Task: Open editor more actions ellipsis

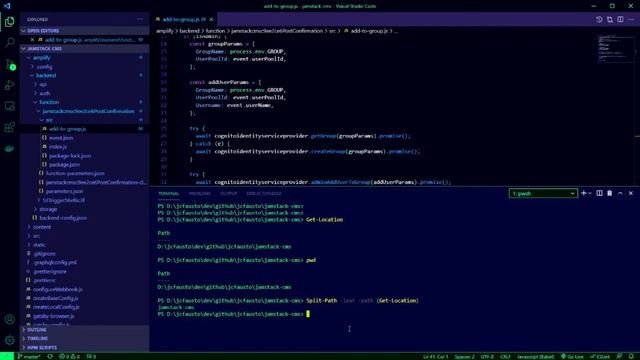Action: (631, 19)
